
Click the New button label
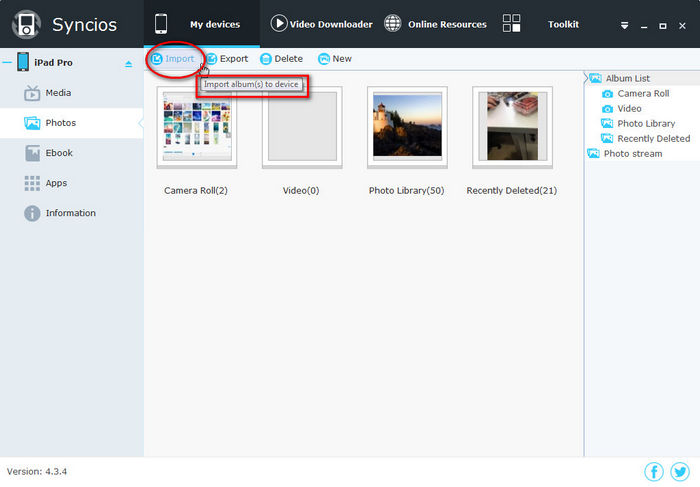[342, 58]
